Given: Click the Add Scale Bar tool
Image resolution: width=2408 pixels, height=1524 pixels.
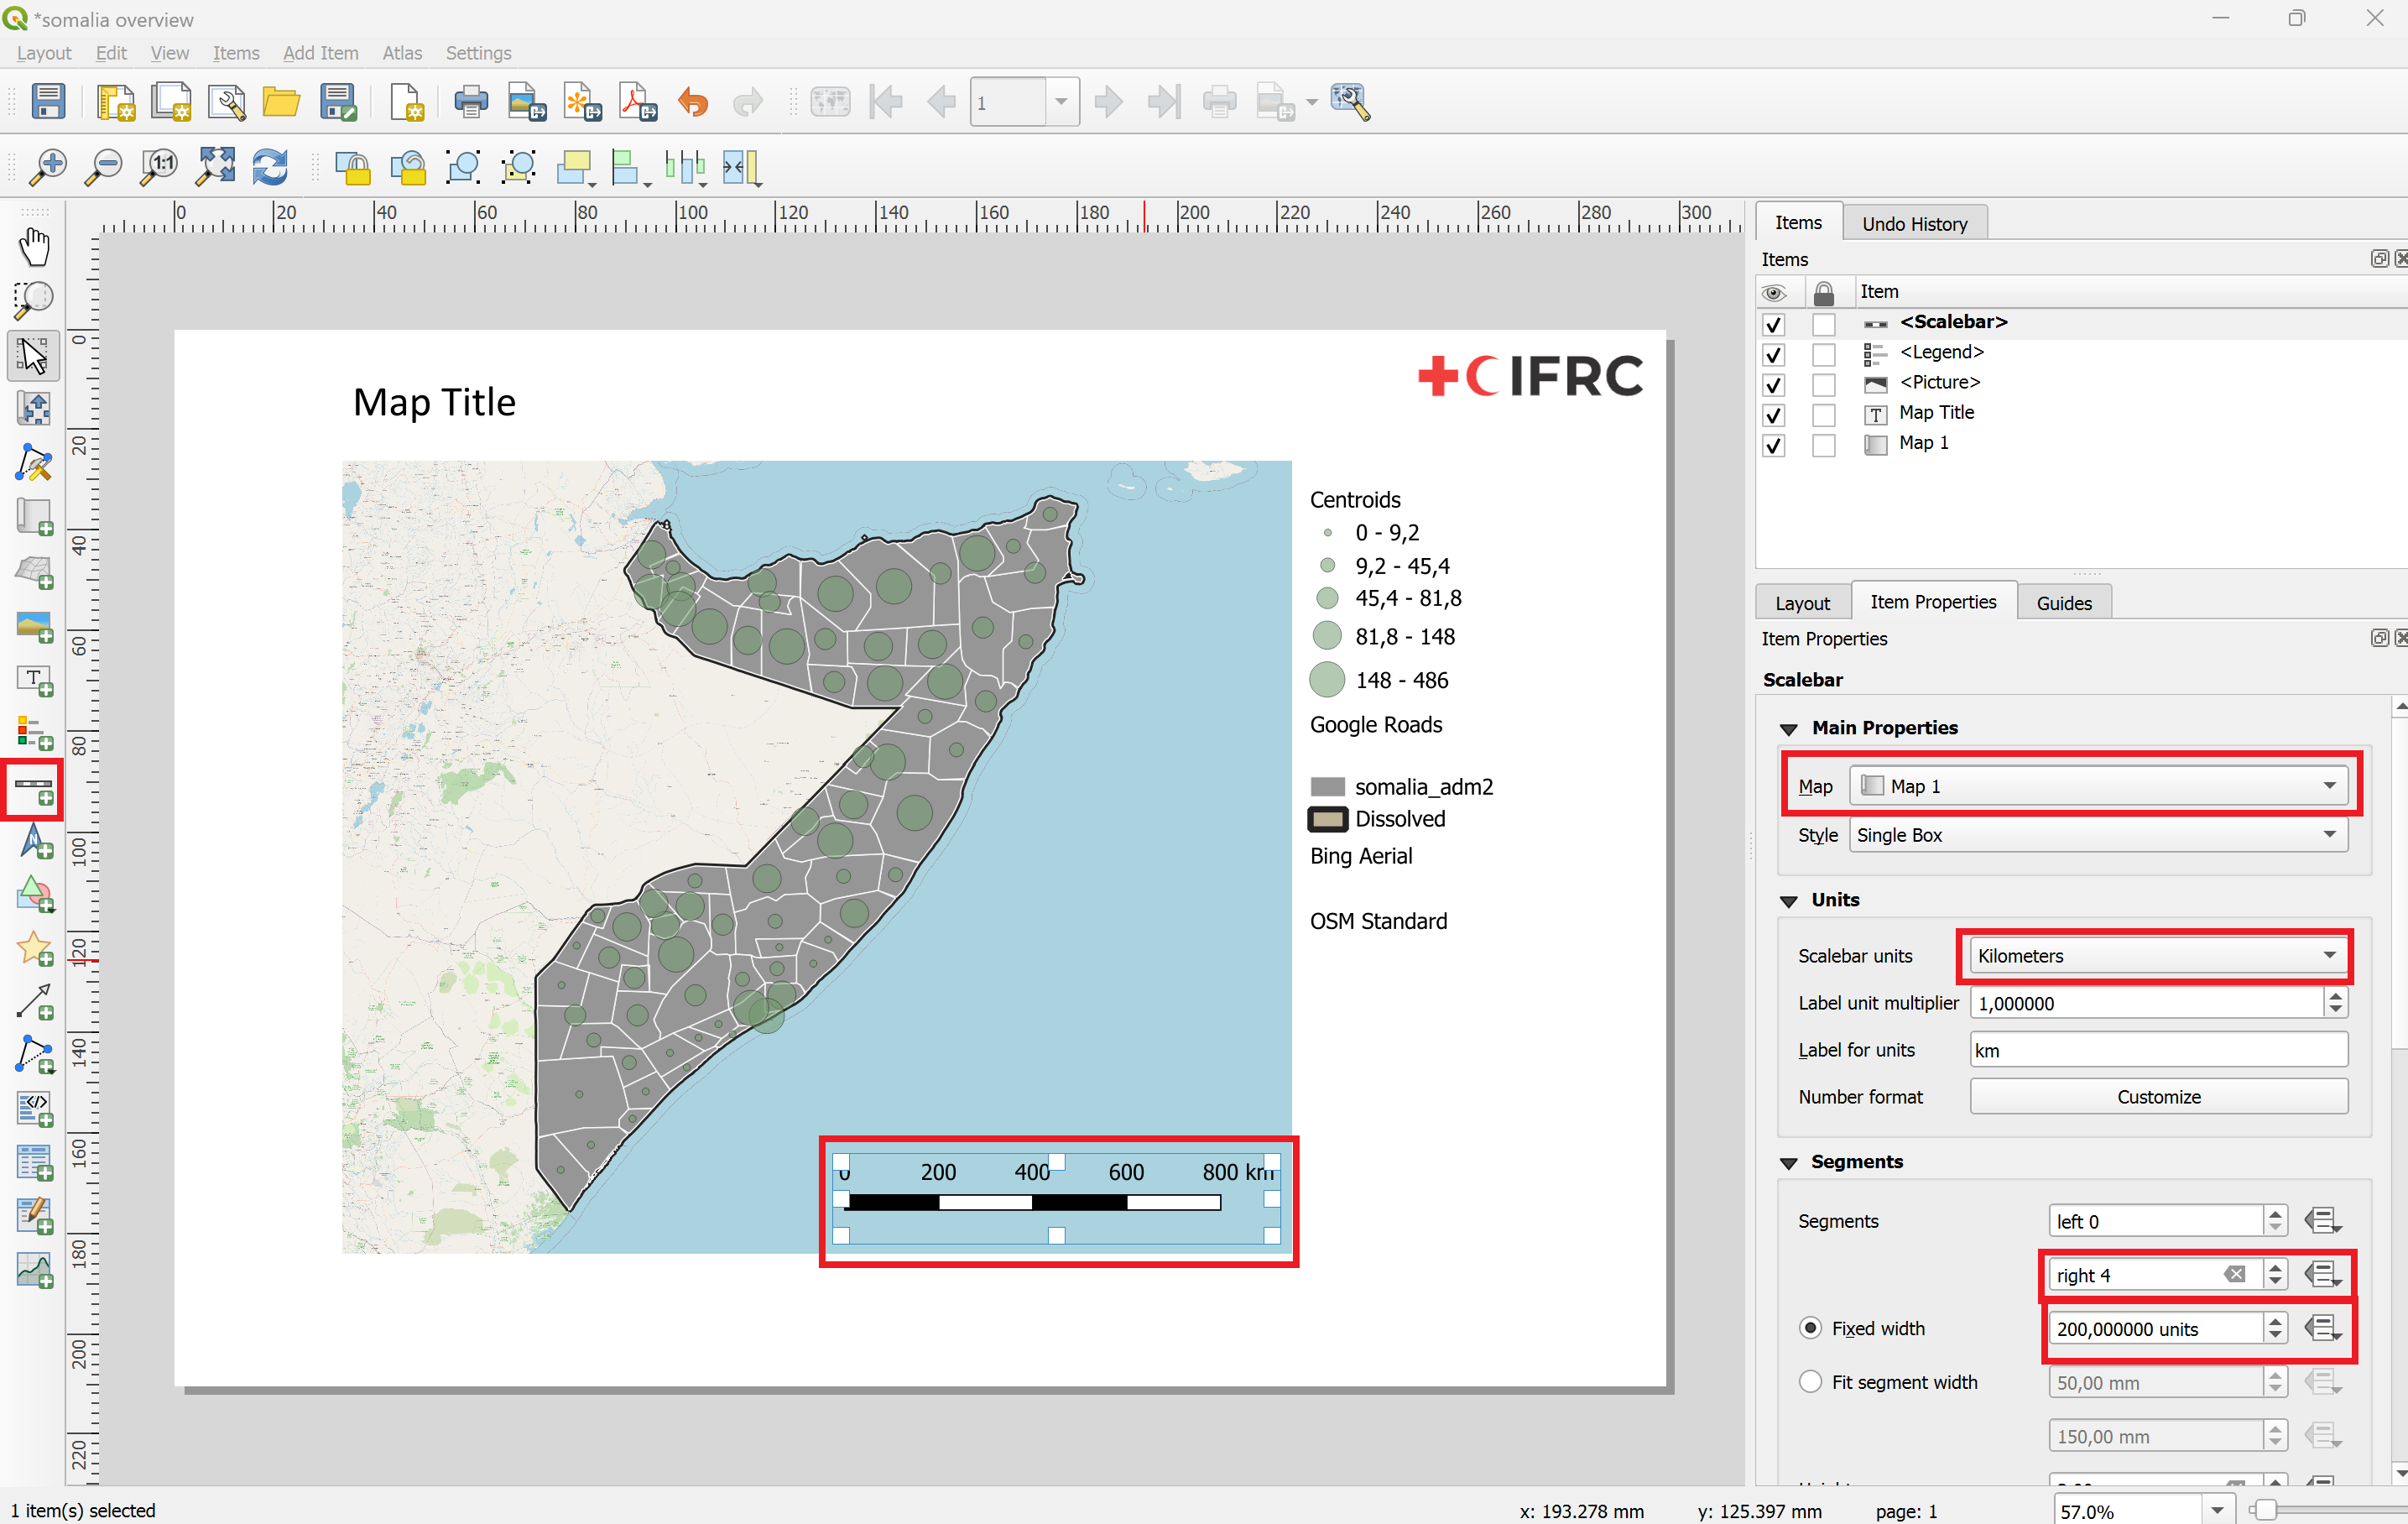Looking at the screenshot, I should point(34,789).
